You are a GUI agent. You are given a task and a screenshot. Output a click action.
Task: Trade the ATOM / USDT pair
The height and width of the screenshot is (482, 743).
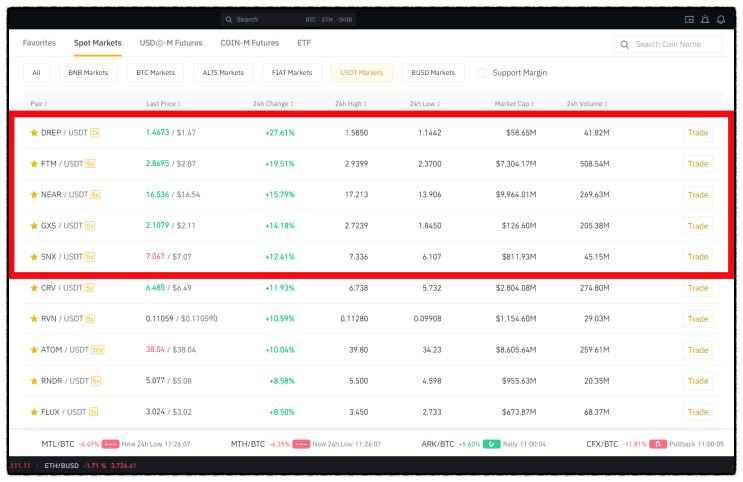coord(698,350)
